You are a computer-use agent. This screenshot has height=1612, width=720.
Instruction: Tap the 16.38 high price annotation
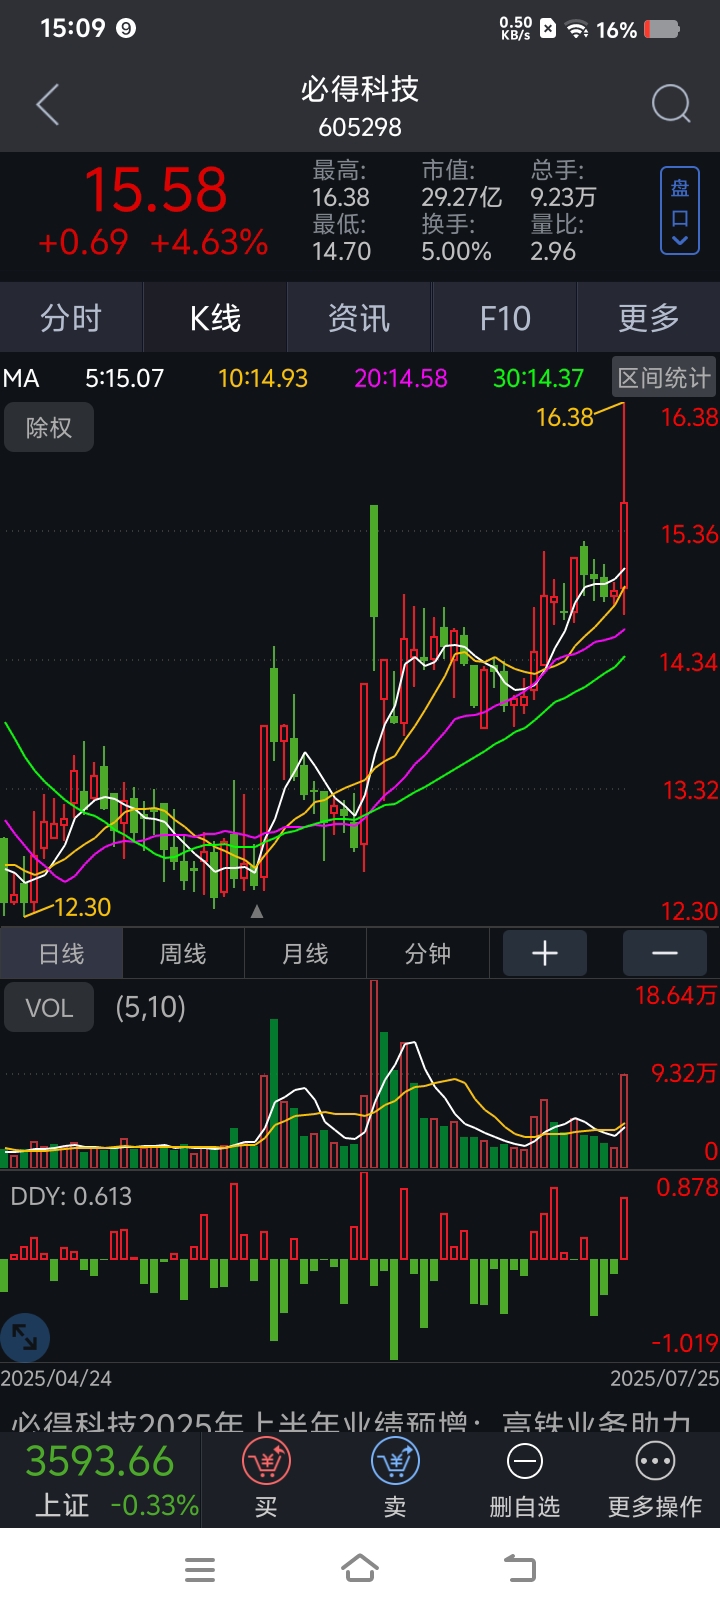565,416
